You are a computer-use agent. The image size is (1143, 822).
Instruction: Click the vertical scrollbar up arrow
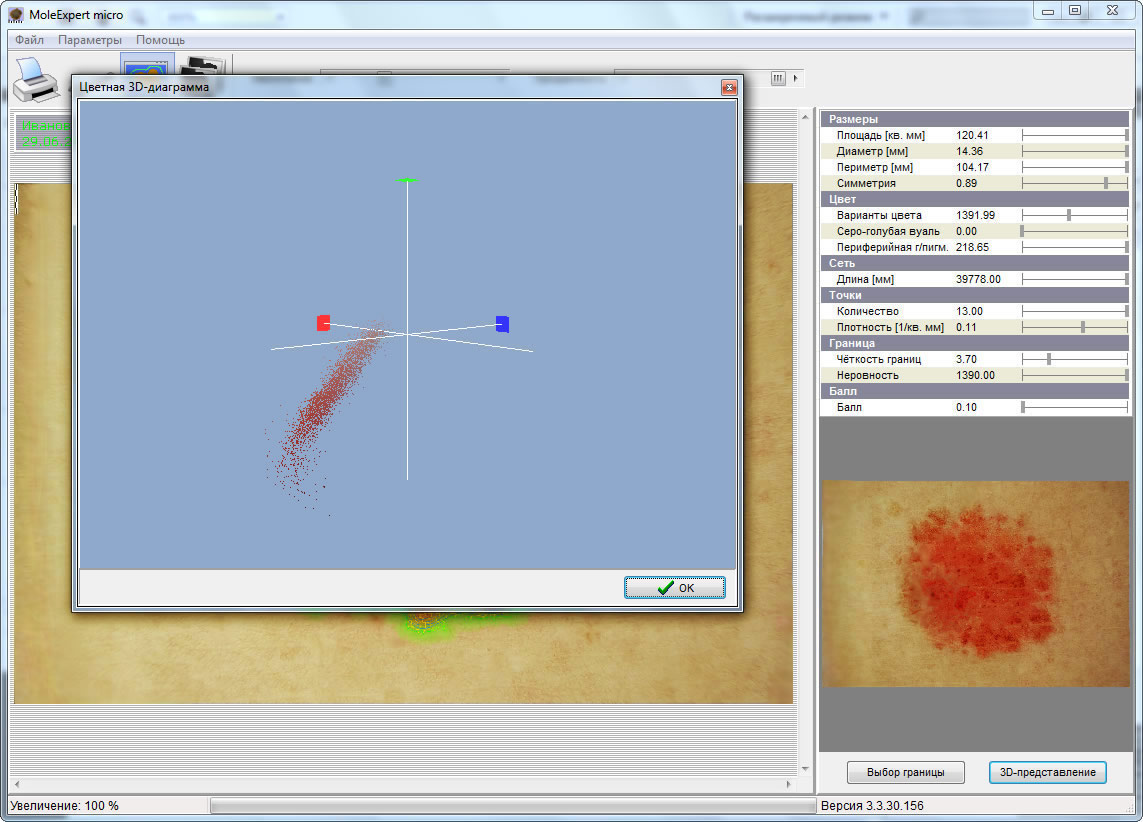pos(807,118)
